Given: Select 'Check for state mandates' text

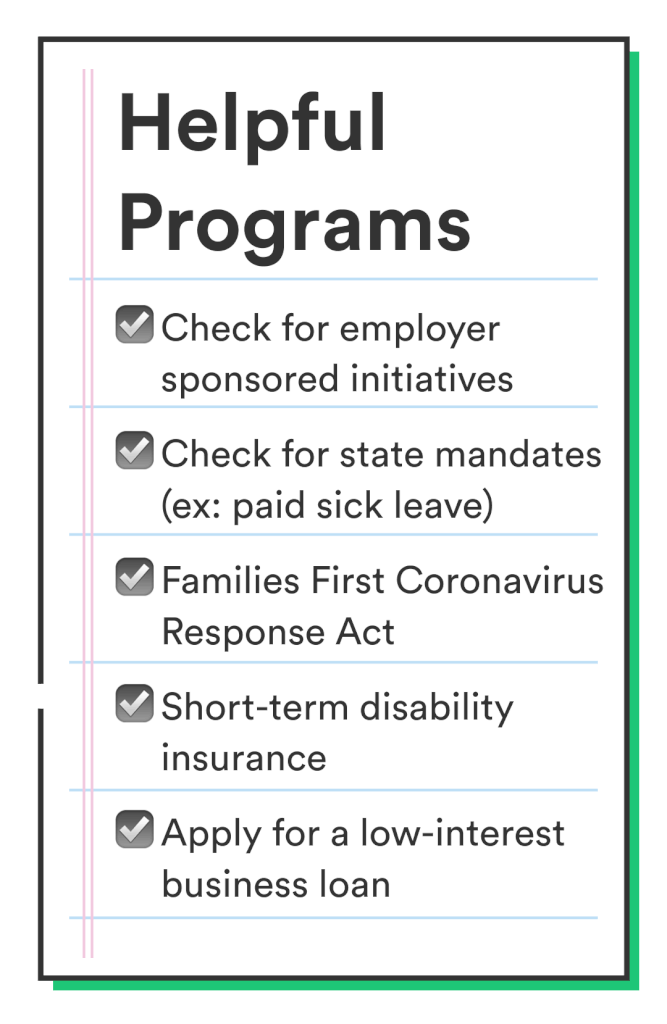Looking at the screenshot, I should coord(382,454).
